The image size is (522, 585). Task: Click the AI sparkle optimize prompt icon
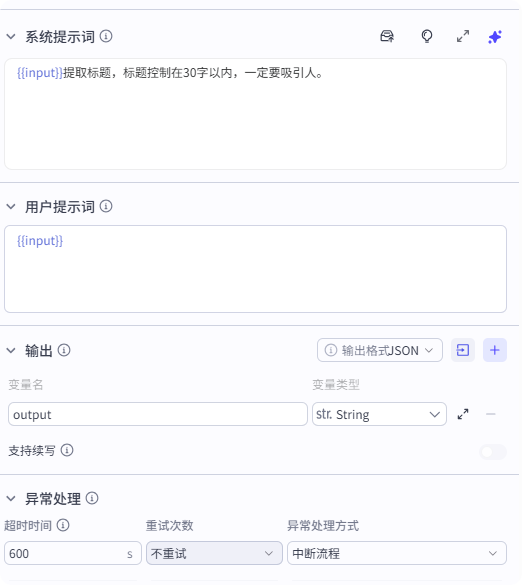(495, 37)
